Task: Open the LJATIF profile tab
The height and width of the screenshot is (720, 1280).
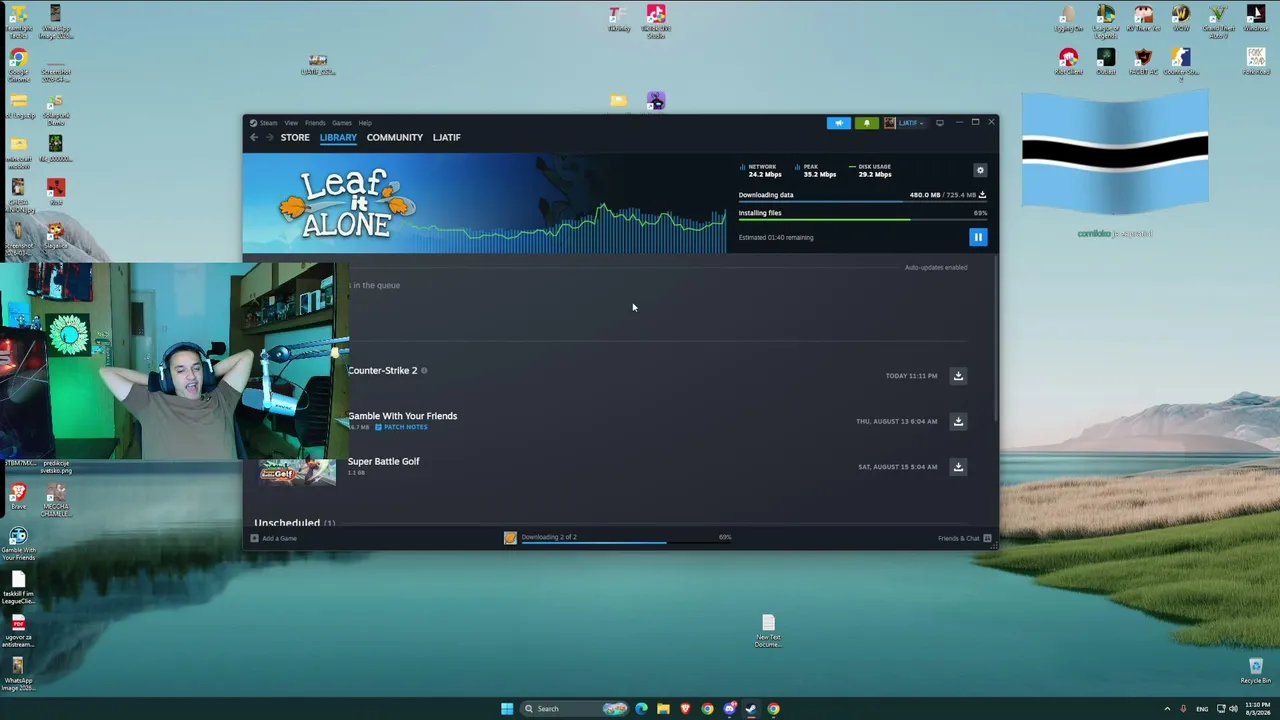Action: click(x=447, y=137)
